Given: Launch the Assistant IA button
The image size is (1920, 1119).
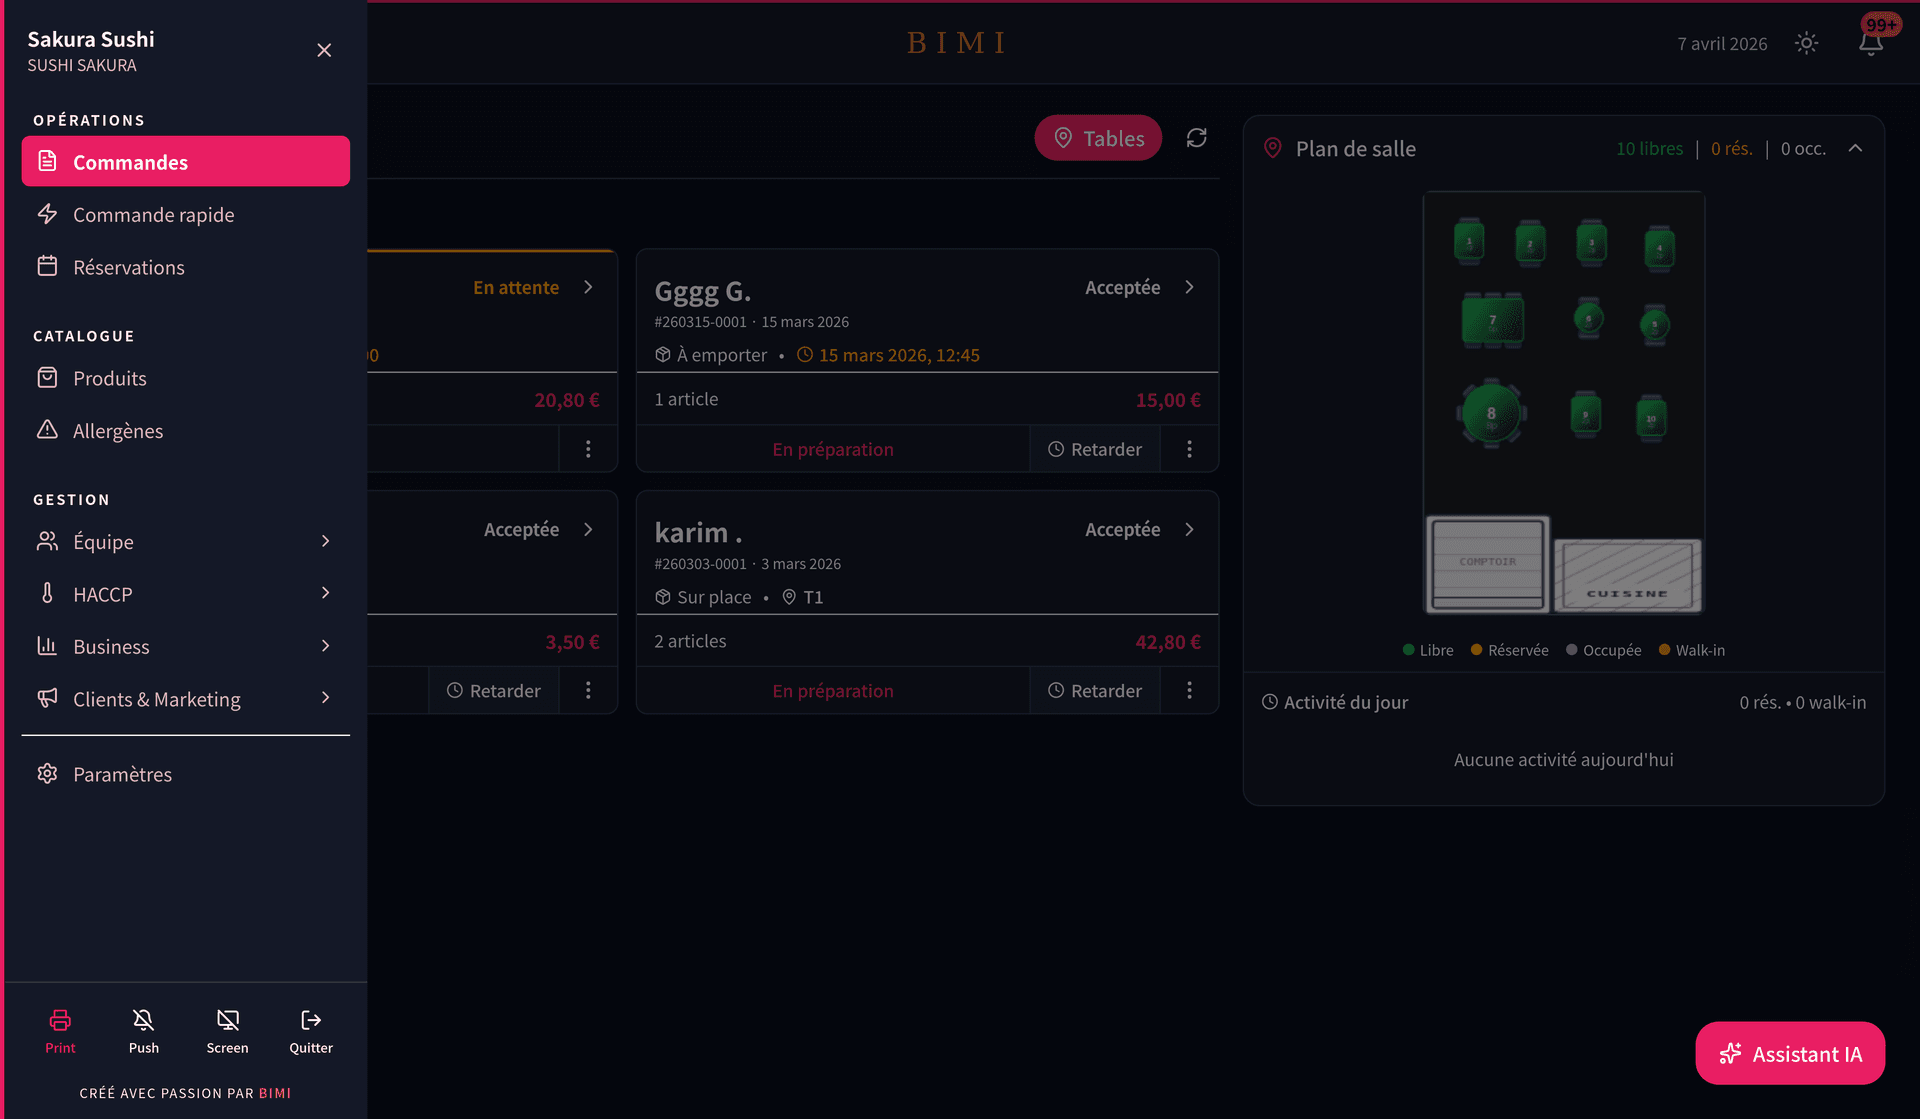Looking at the screenshot, I should [1789, 1053].
